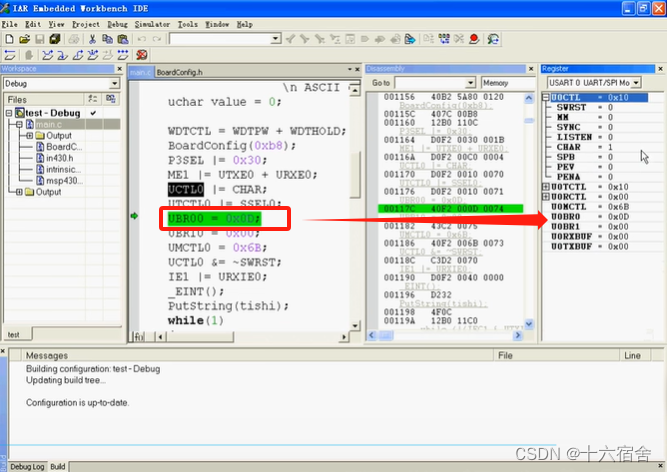Select the Debug Log tab
The height and width of the screenshot is (472, 667).
coord(27,466)
